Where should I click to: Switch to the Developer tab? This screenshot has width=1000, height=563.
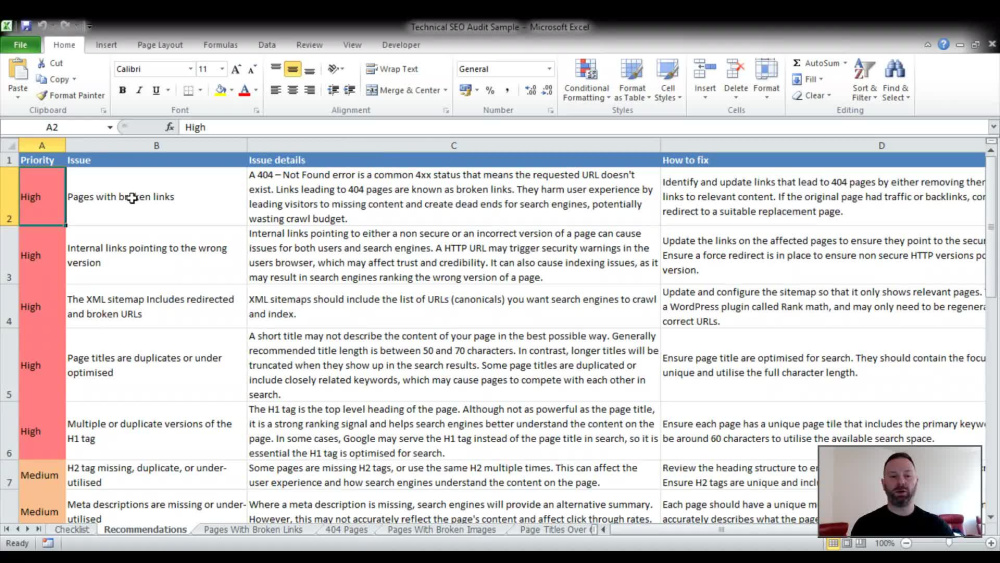[401, 45]
